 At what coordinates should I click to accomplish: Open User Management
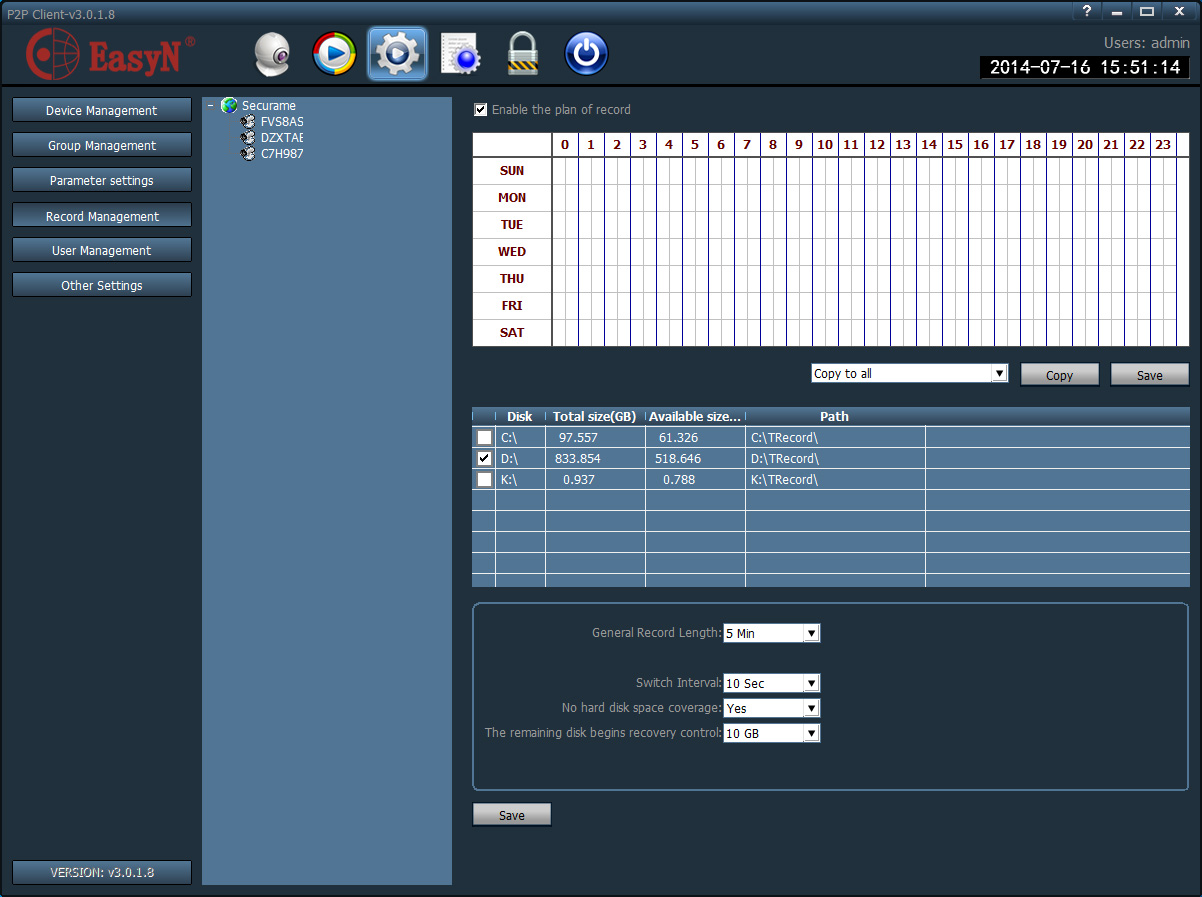coord(102,251)
